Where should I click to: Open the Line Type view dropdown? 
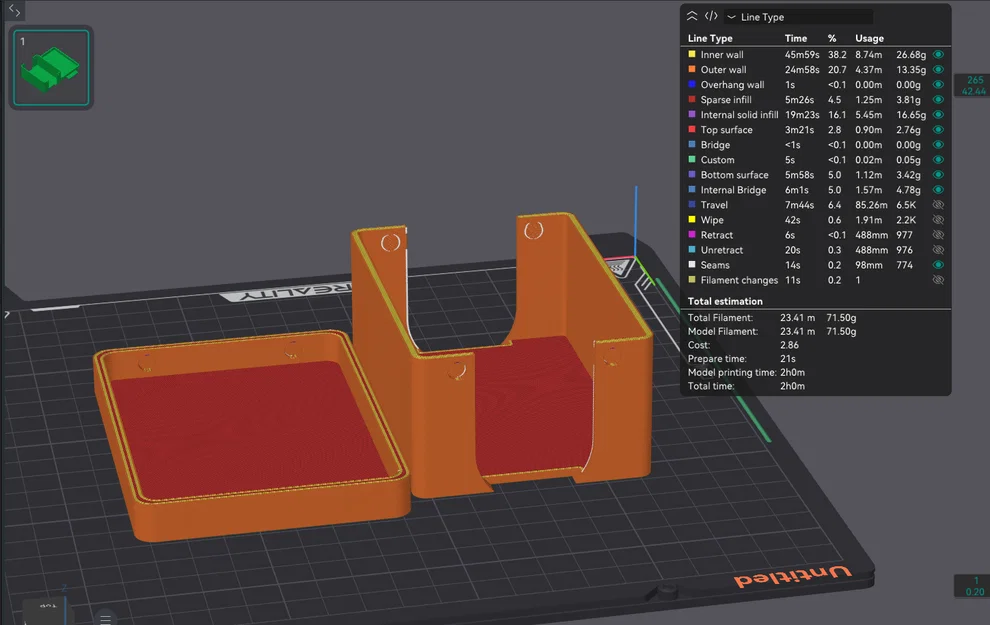click(800, 17)
